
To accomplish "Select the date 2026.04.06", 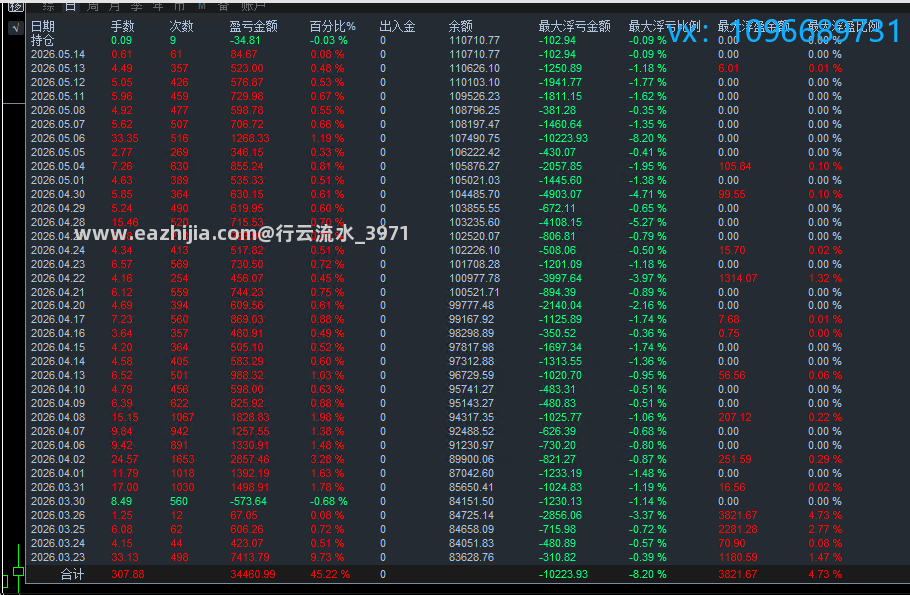I will click(58, 445).
